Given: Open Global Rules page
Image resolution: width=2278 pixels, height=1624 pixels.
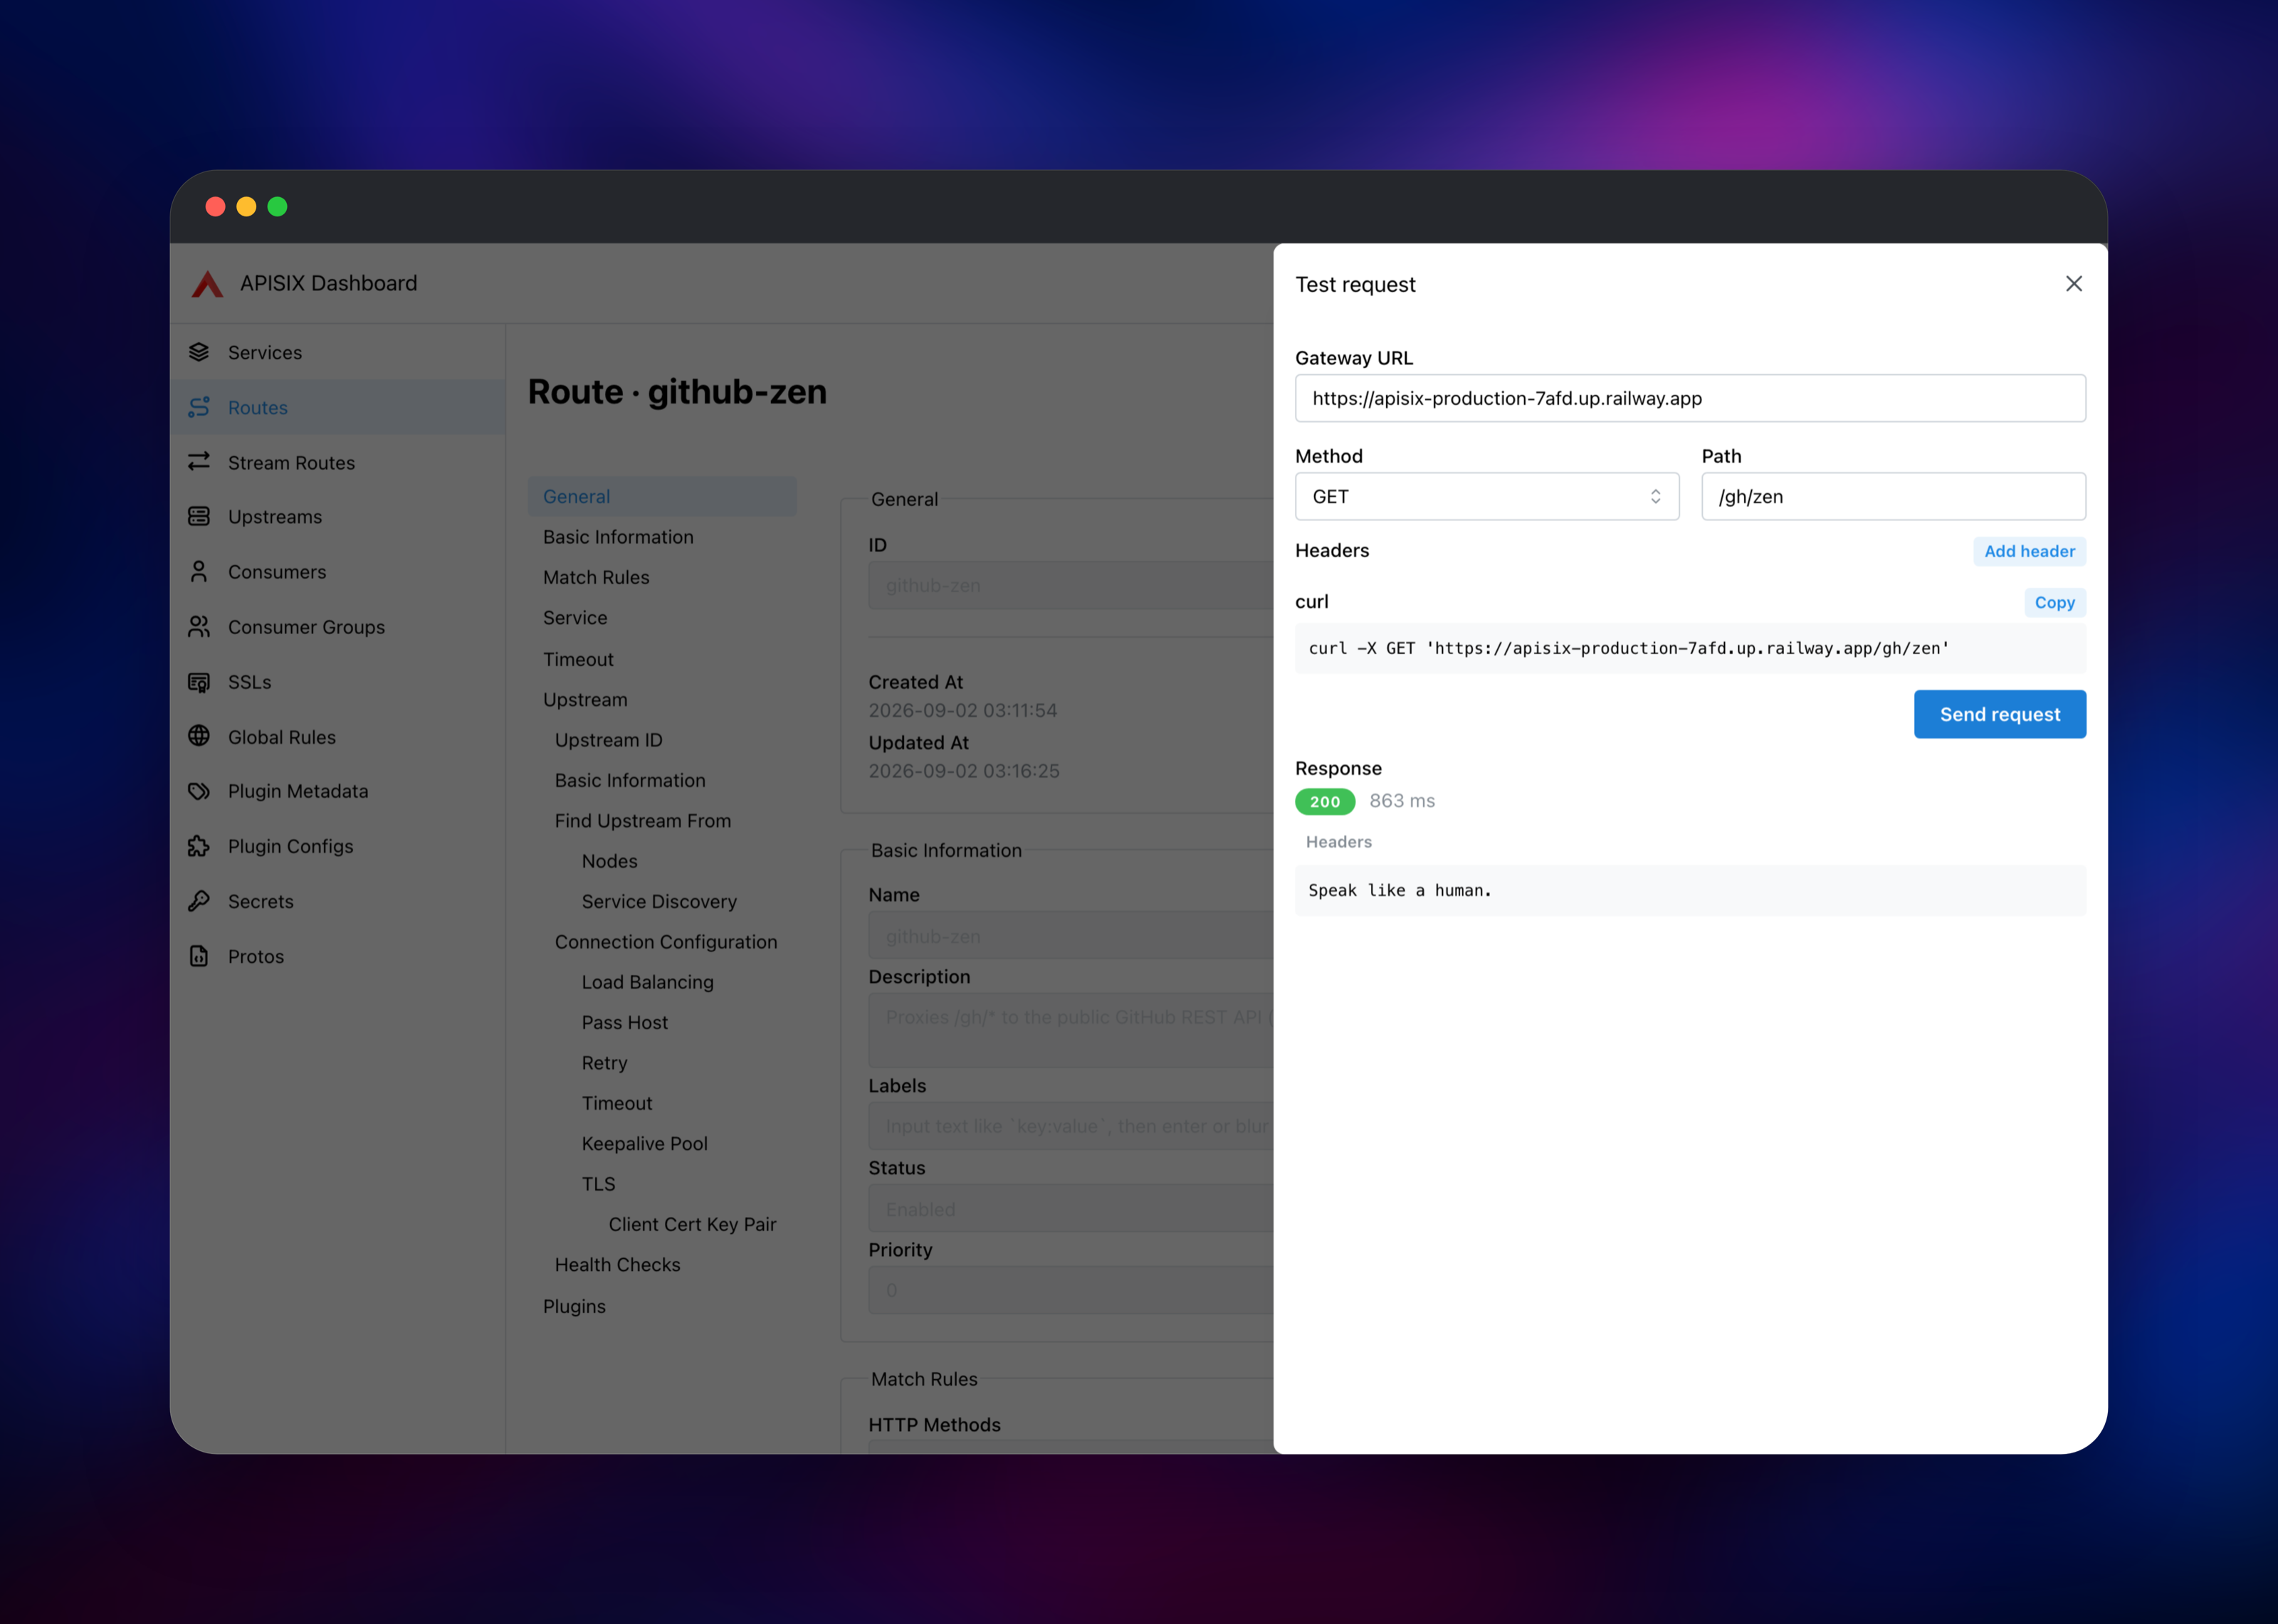Looking at the screenshot, I should coord(338,736).
